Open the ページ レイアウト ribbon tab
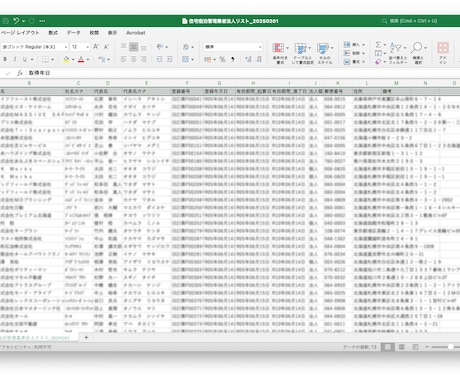This screenshot has height=380, width=460. click(x=20, y=33)
